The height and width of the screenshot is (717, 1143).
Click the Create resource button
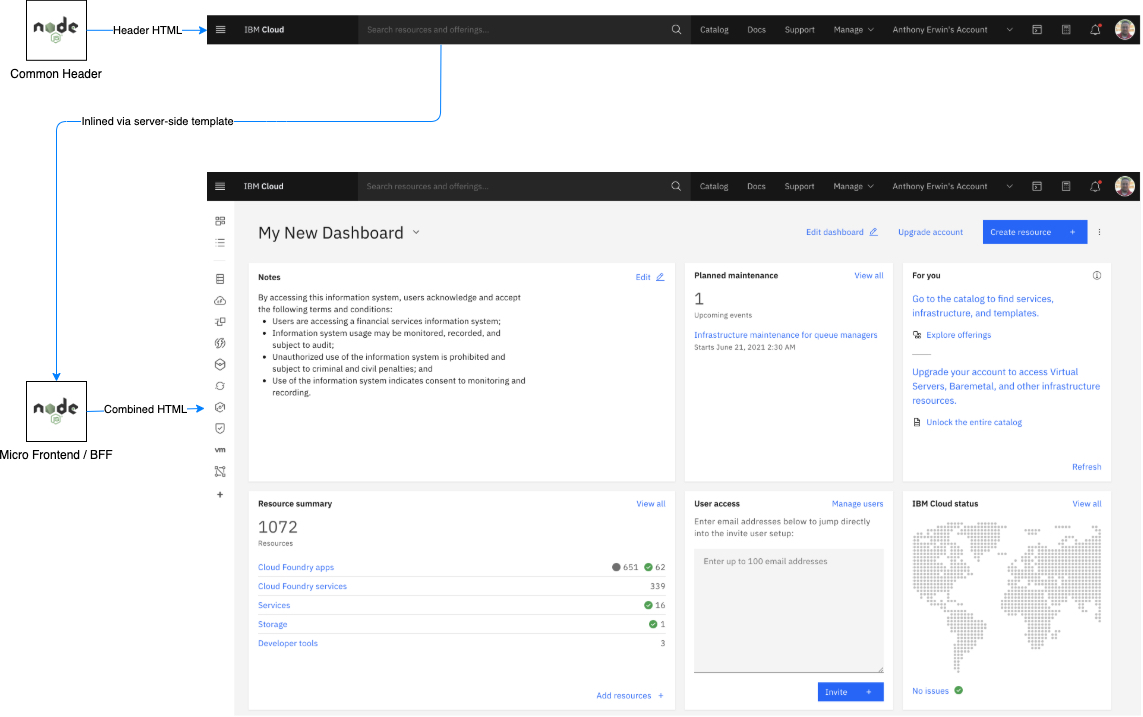[x=1033, y=231]
